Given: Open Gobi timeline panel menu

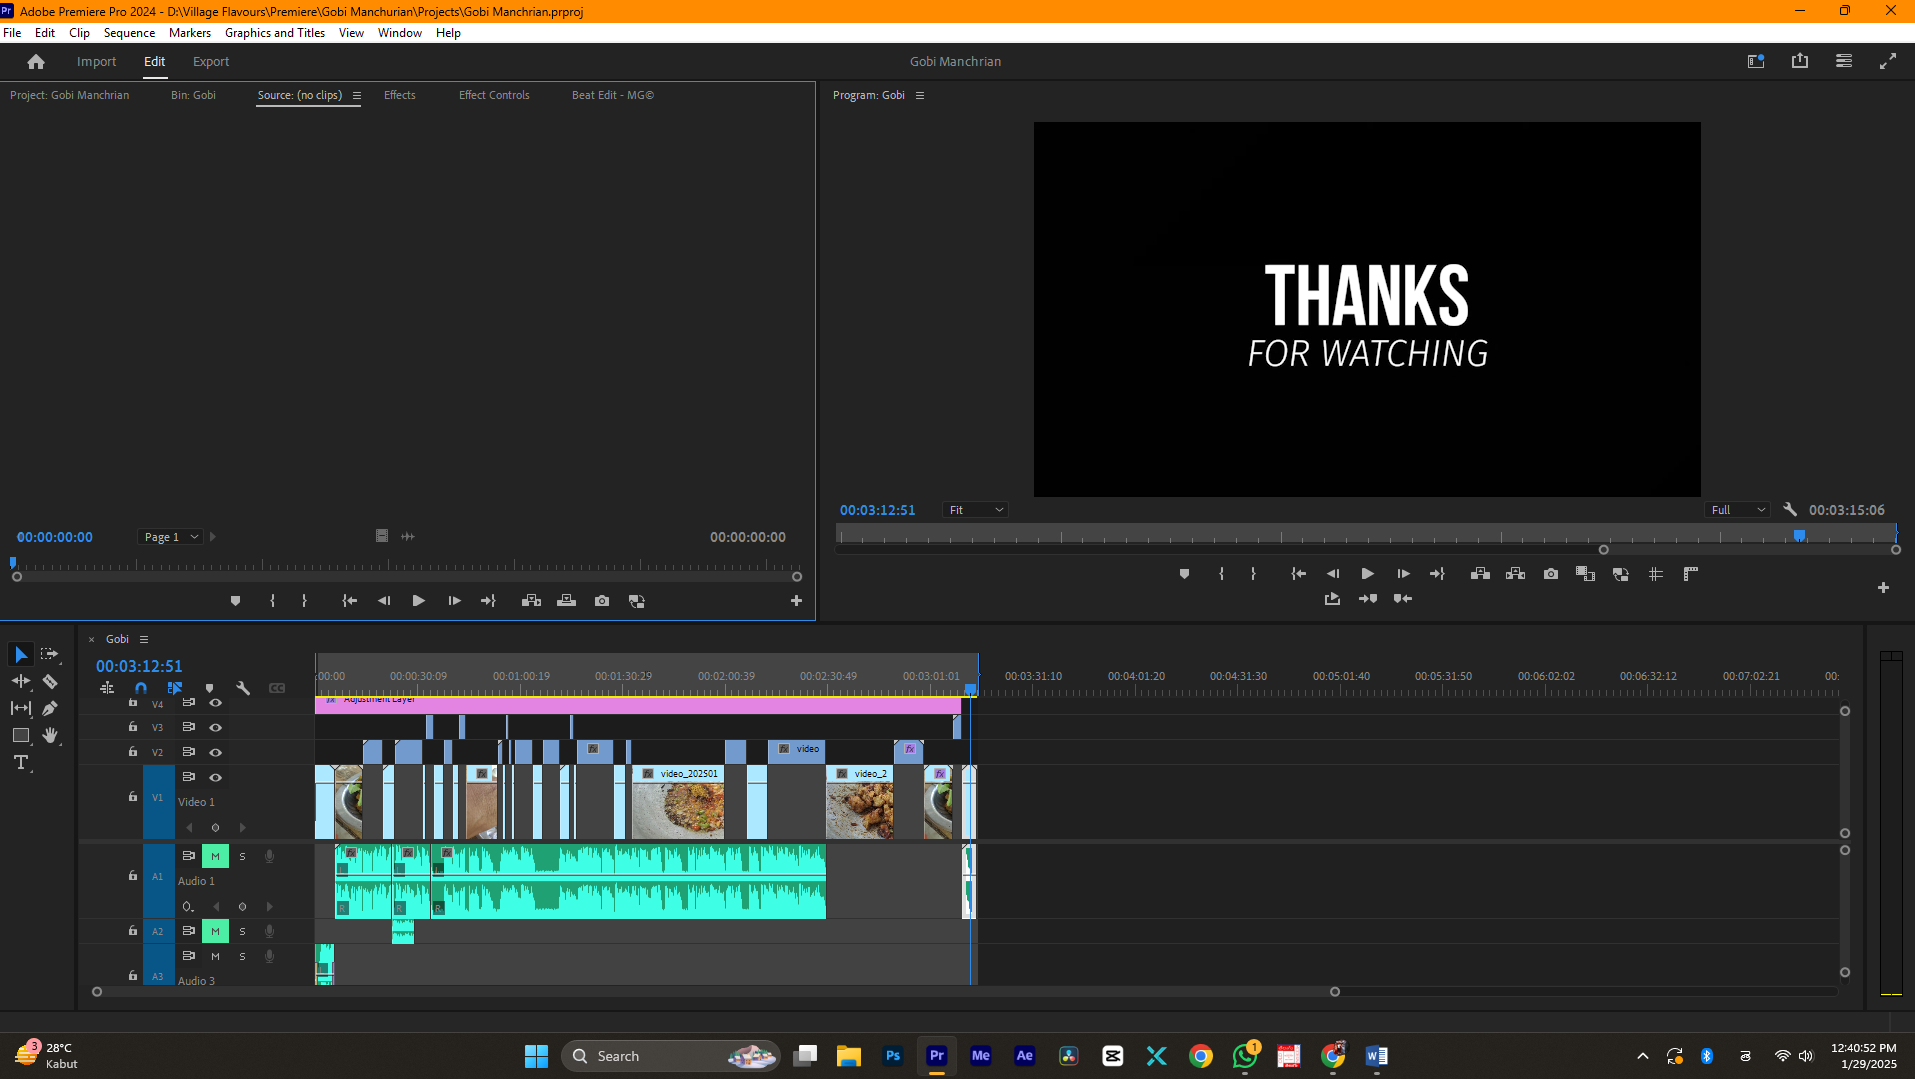Looking at the screenshot, I should point(144,639).
